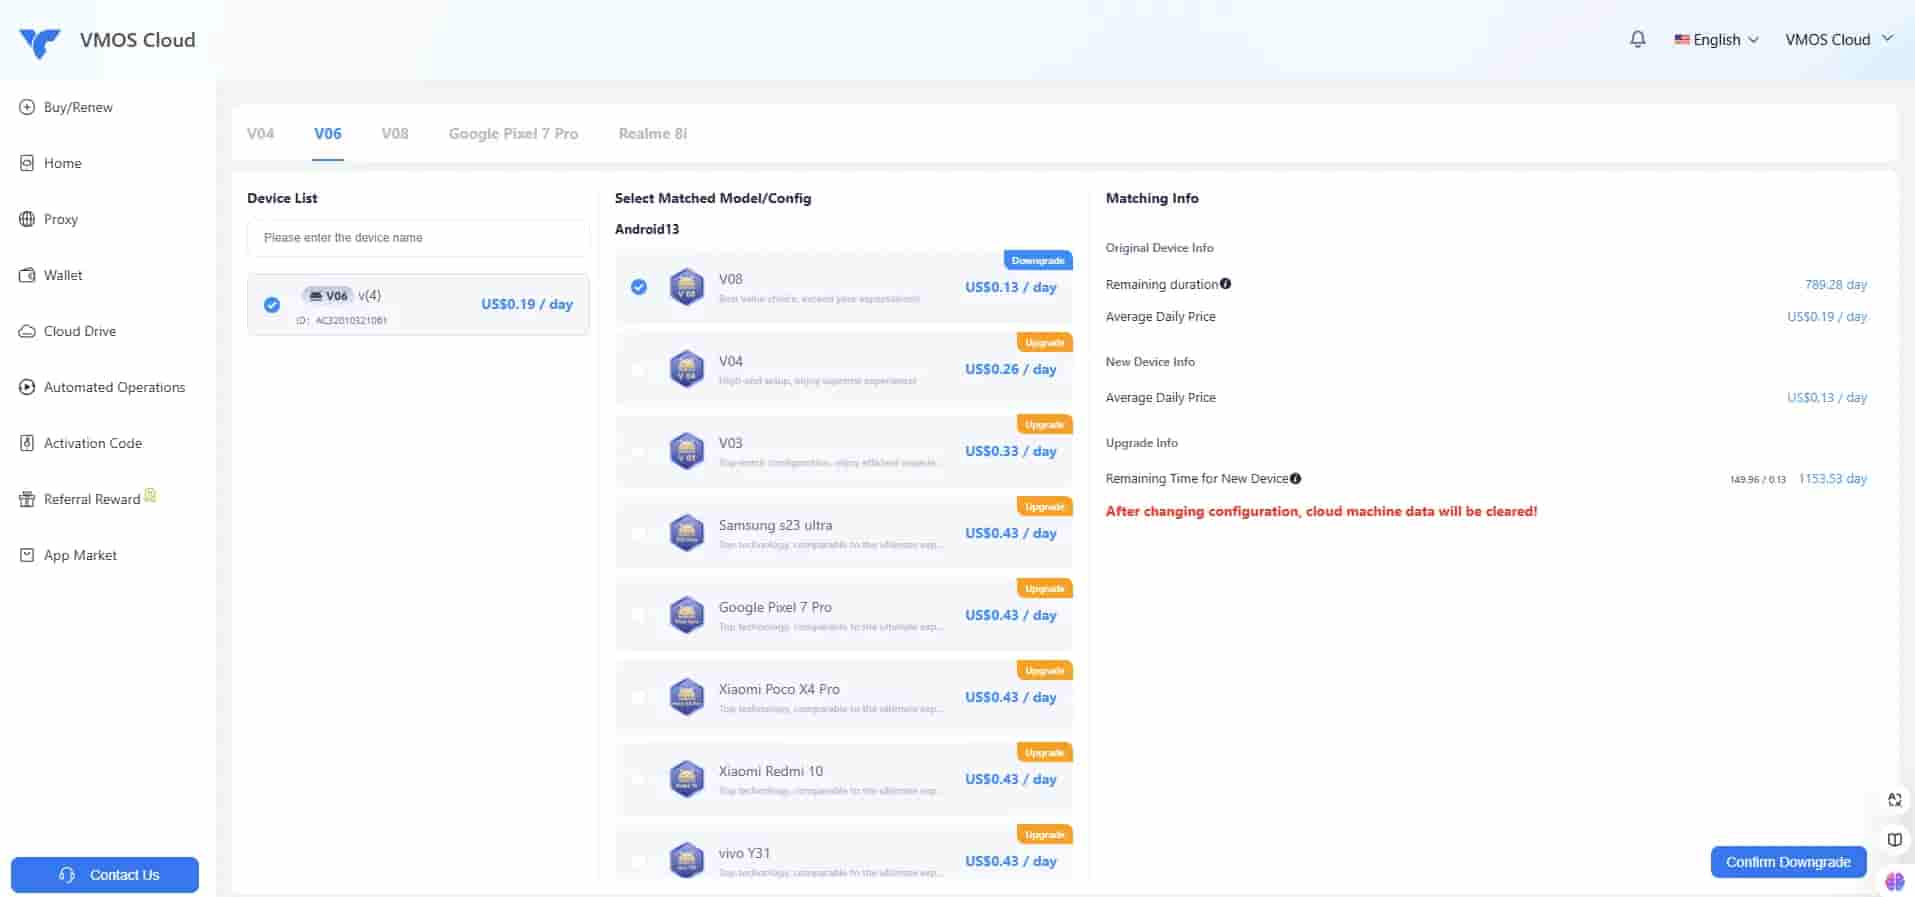
Task: Click the Android13 heading
Action: 647,229
